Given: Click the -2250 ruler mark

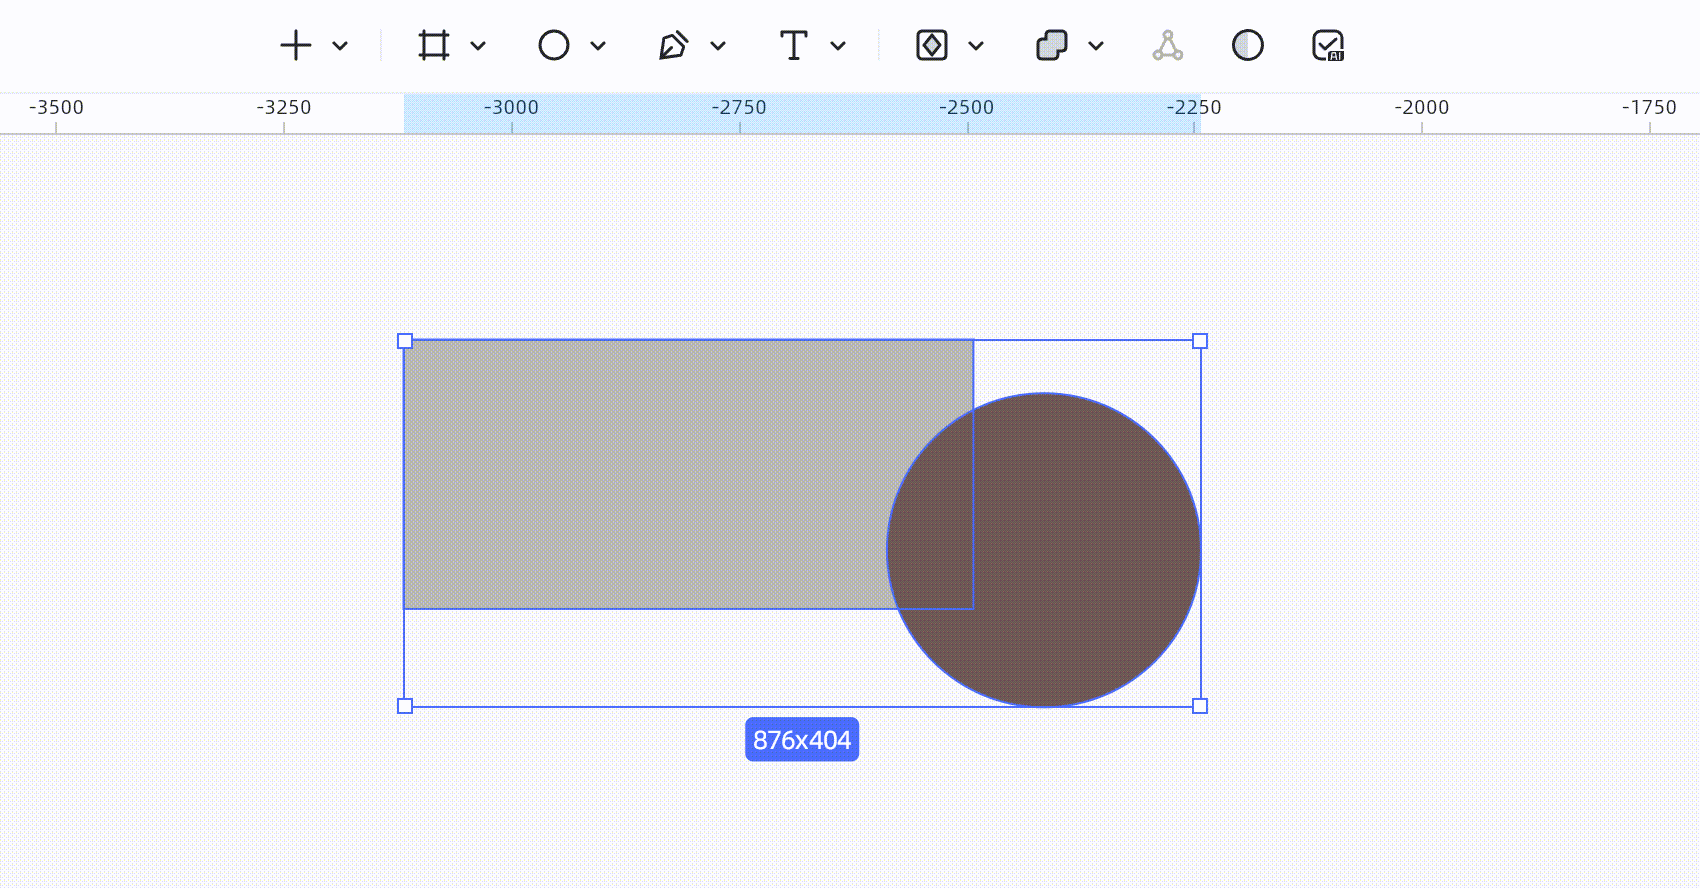Looking at the screenshot, I should click(x=1194, y=107).
